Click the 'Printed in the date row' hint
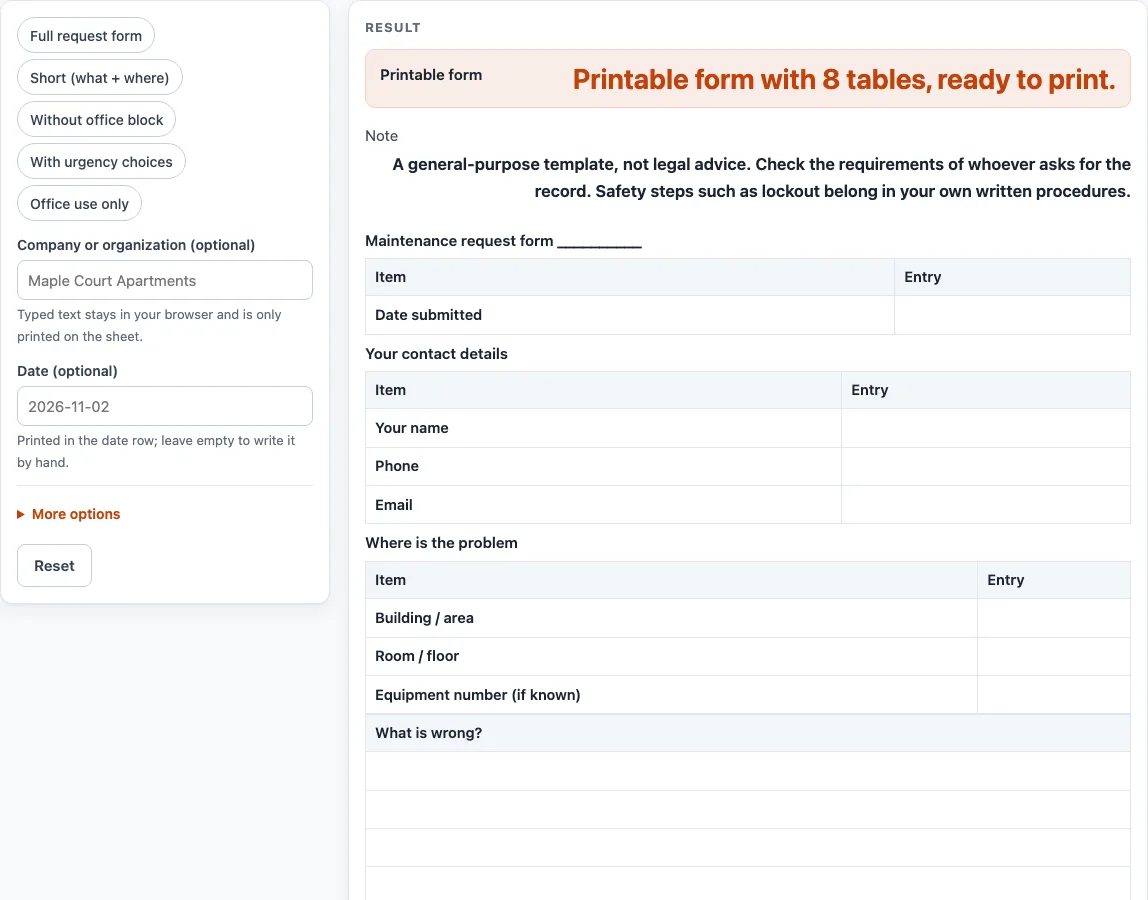 pos(156,451)
